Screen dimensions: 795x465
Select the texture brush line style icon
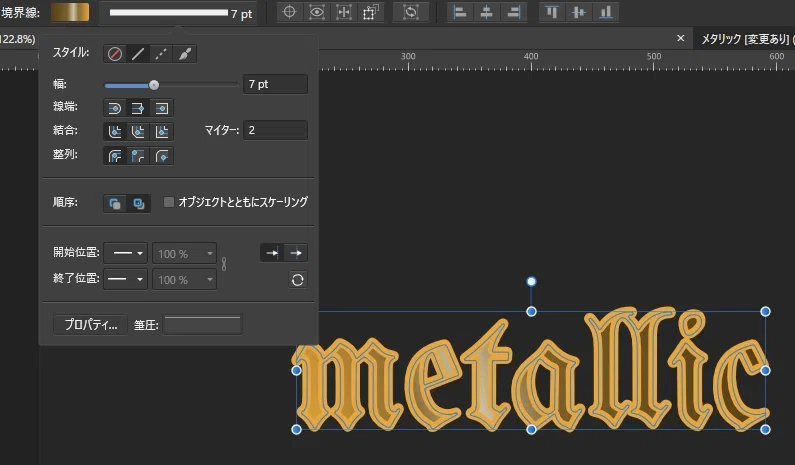click(185, 54)
